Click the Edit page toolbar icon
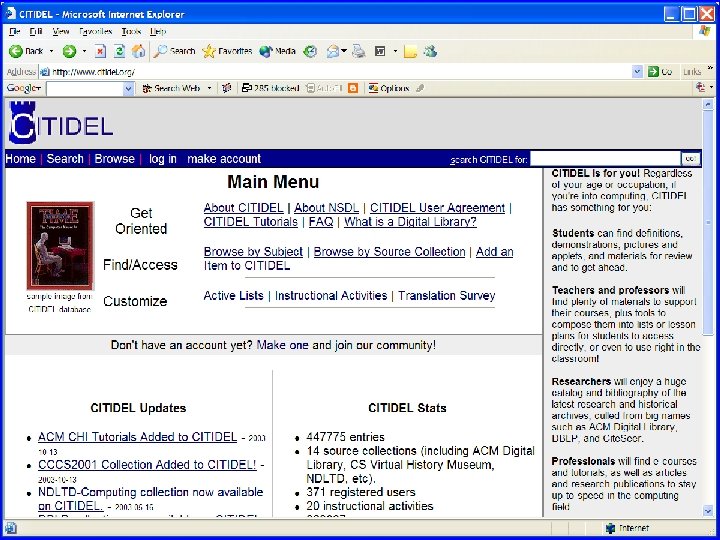 380,51
